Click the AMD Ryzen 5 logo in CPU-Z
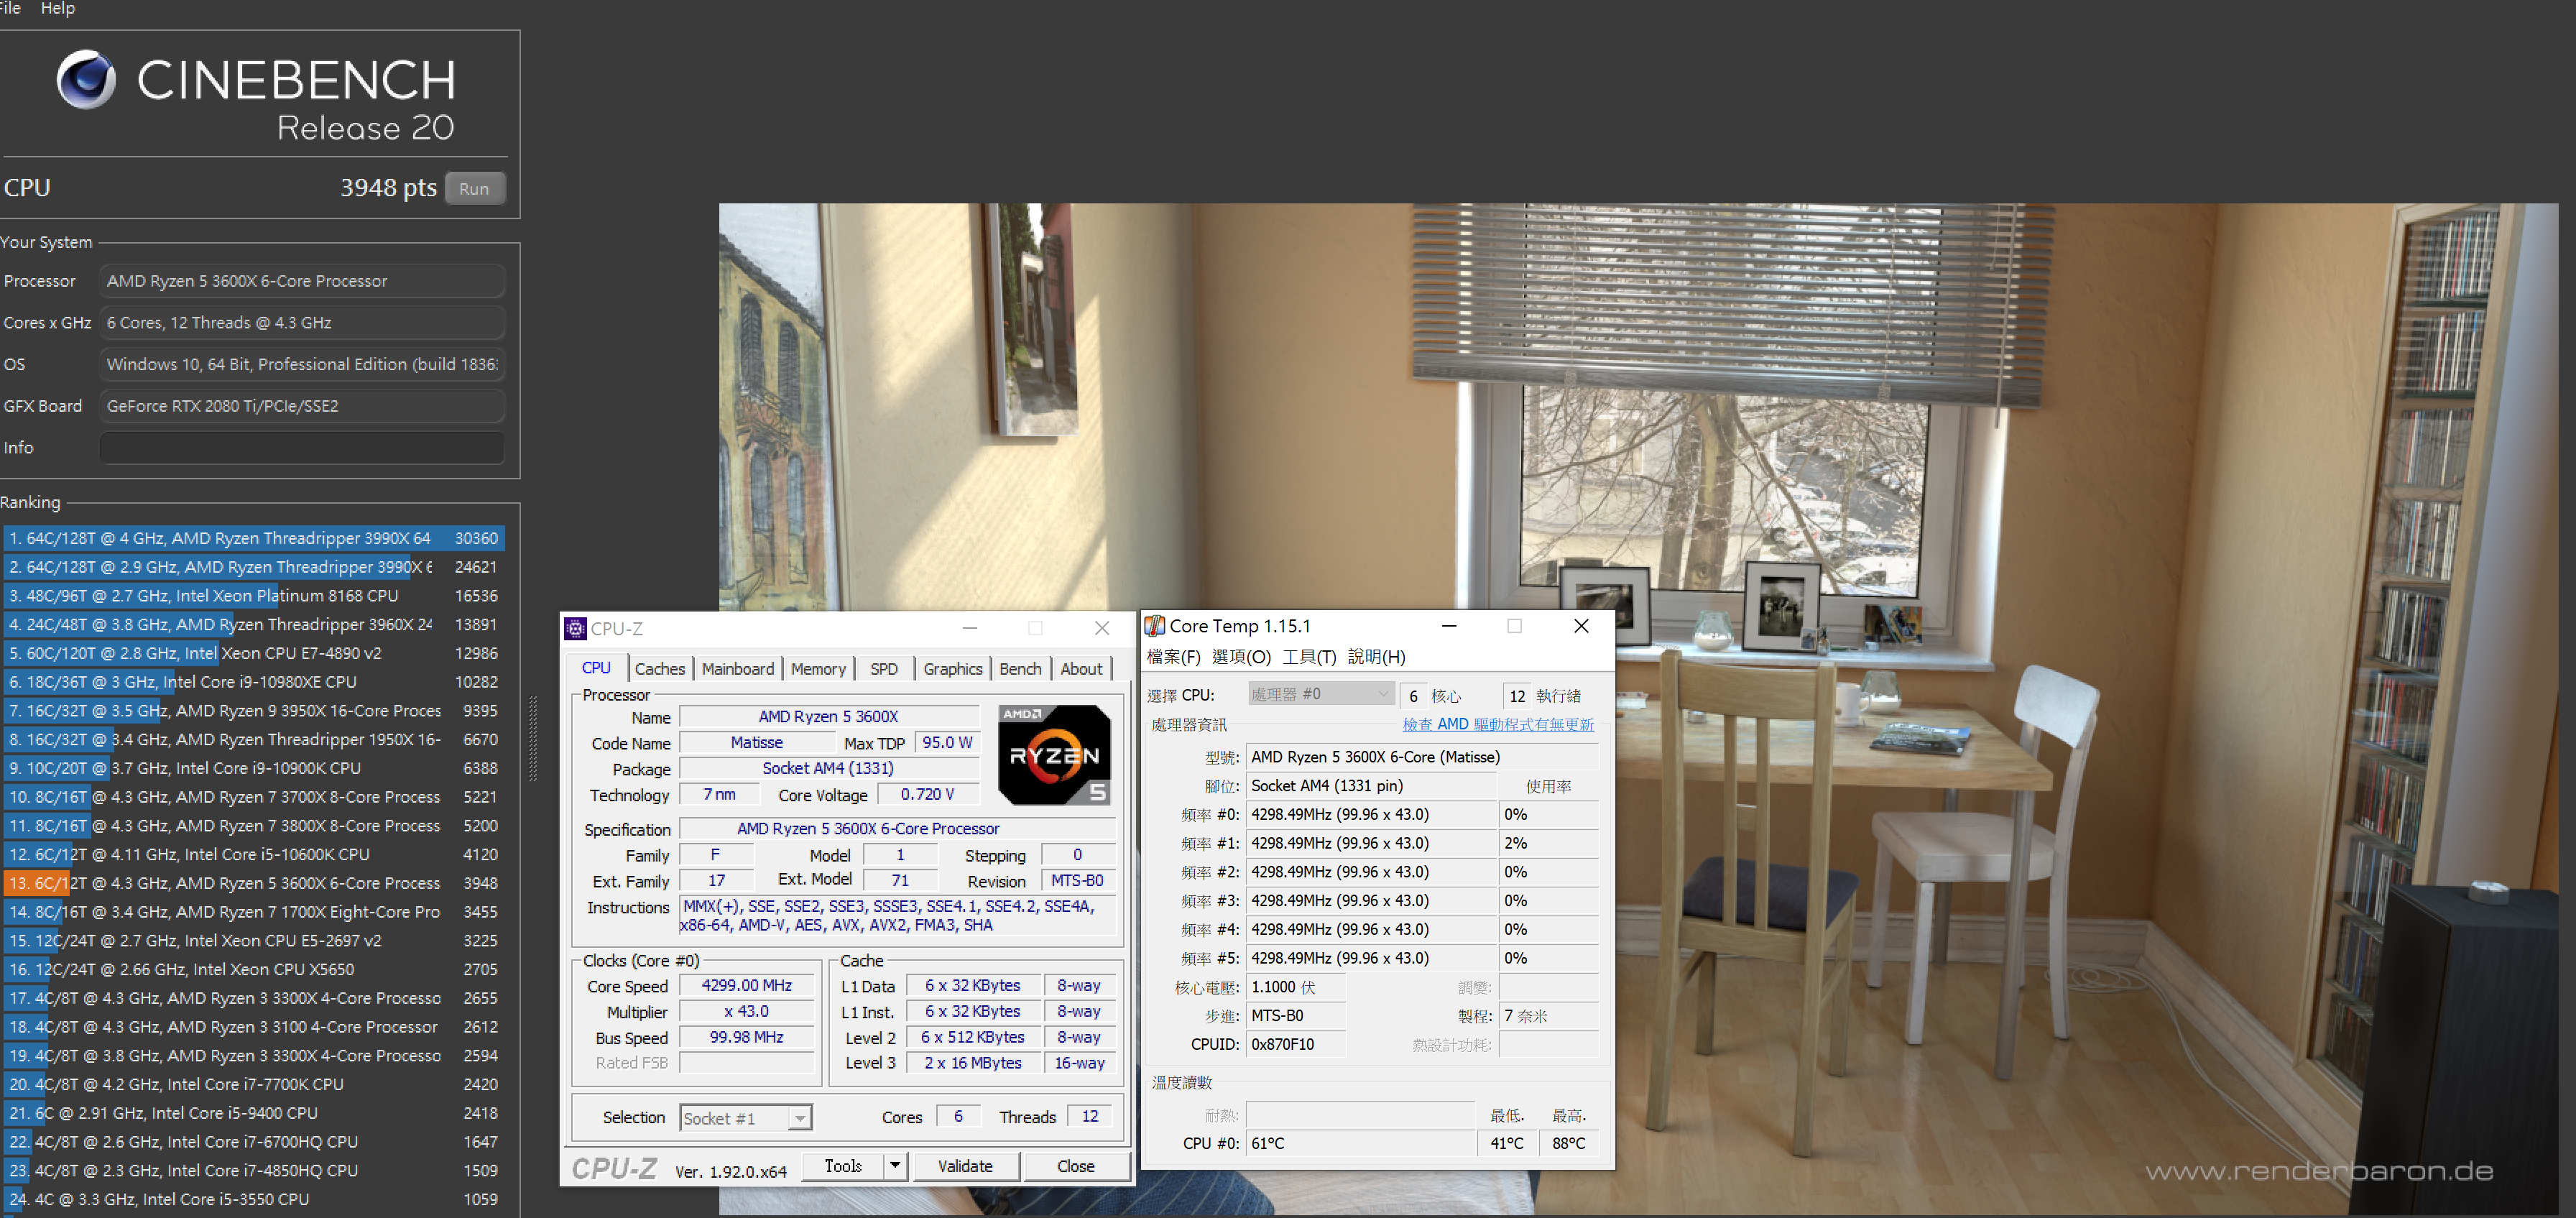The width and height of the screenshot is (2576, 1218). pos(1055,754)
